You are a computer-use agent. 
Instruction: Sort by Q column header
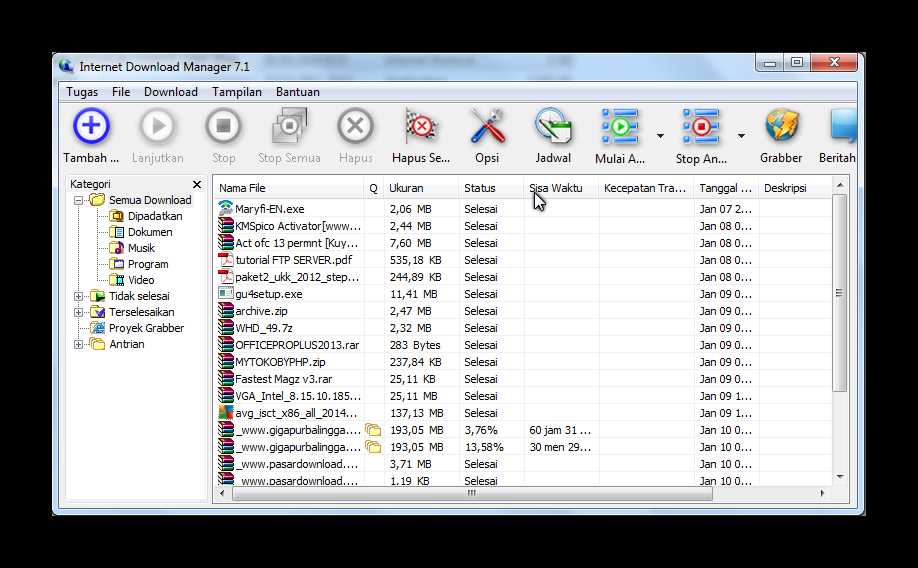374,188
